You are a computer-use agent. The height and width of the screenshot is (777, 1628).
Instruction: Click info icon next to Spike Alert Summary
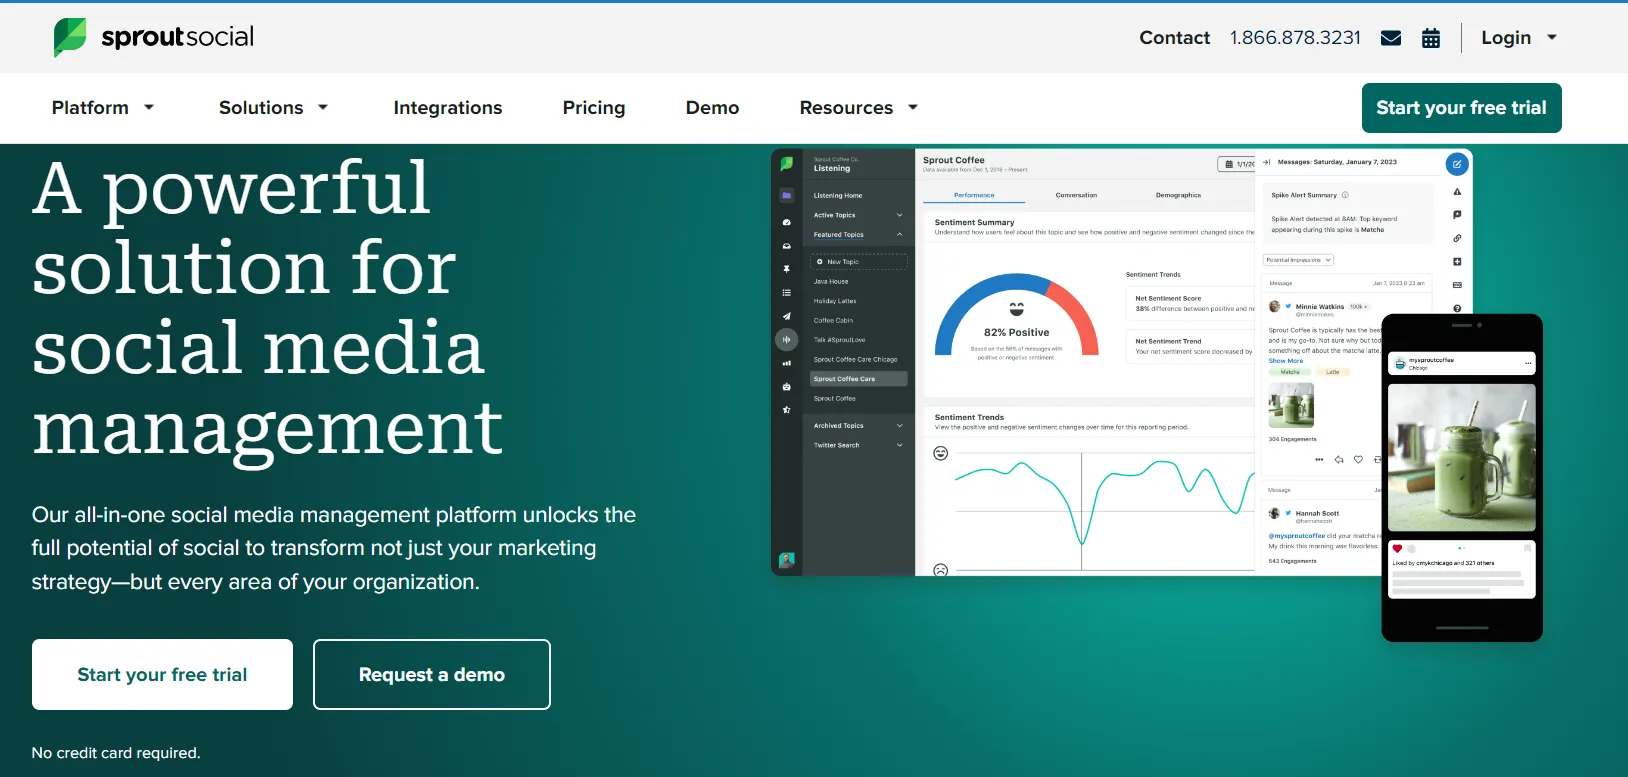tap(1345, 195)
